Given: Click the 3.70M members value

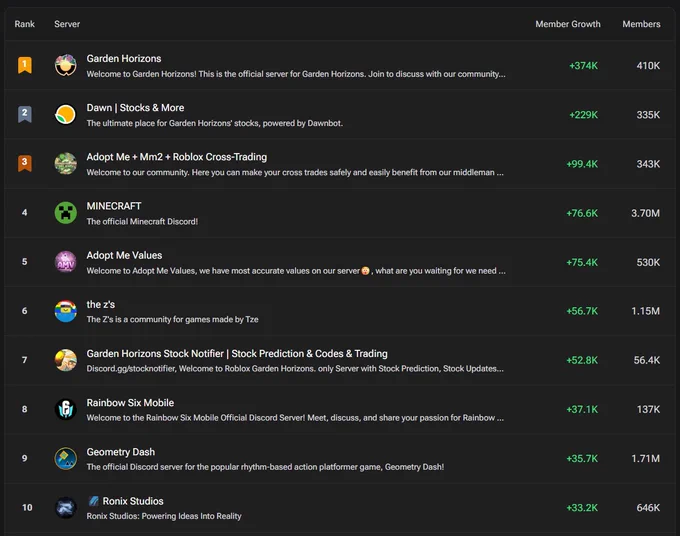Looking at the screenshot, I should (645, 213).
